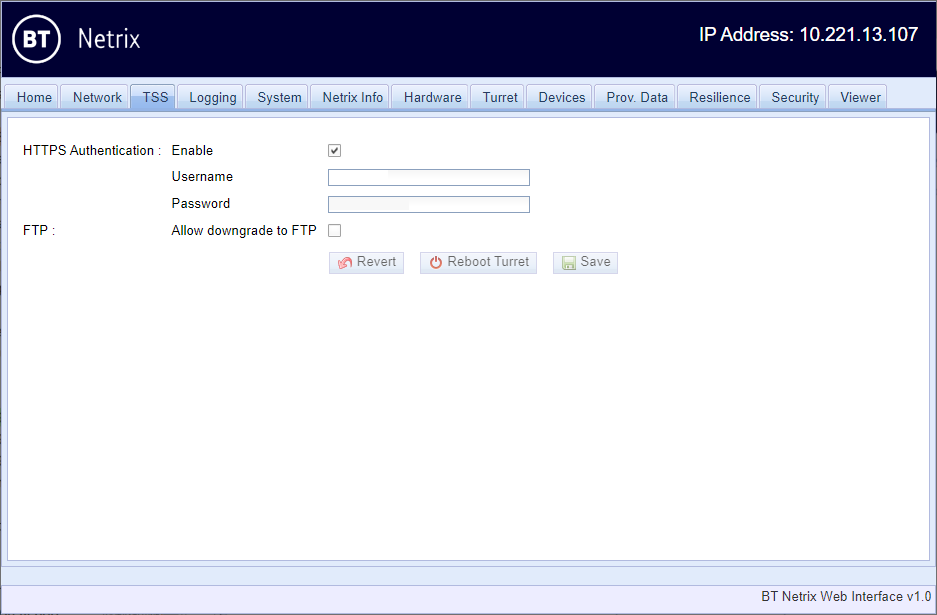
Task: Focus the Password input field
Action: coord(428,204)
